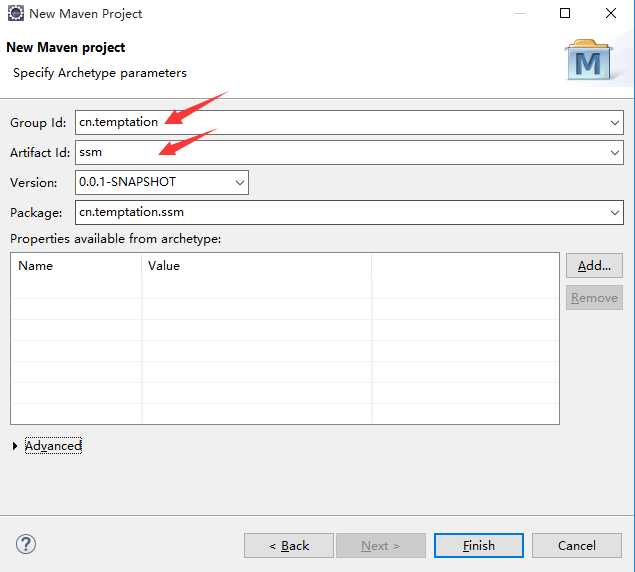Minimize the New Maven Project window
The image size is (635, 572).
(520, 13)
